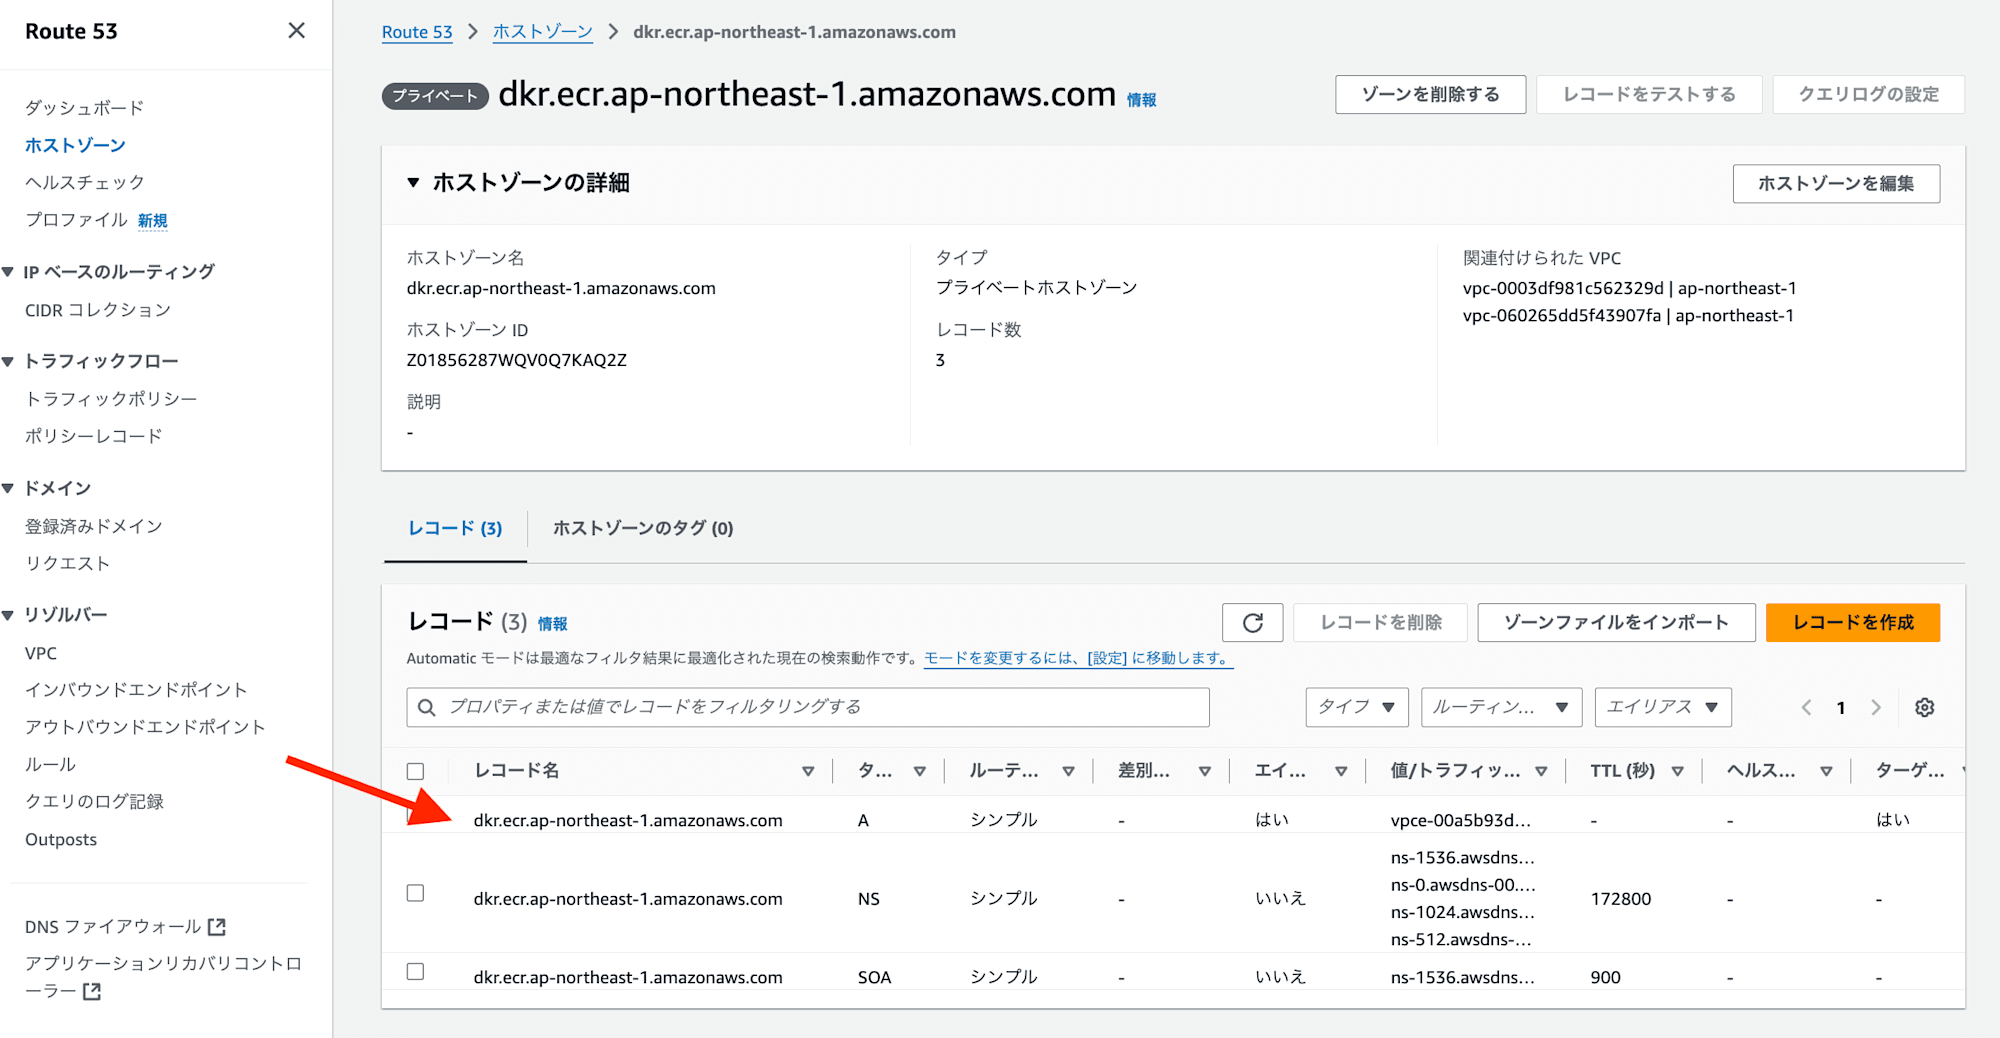Open クエリのログ記録 in sidebar
The image size is (2000, 1038).
[94, 801]
